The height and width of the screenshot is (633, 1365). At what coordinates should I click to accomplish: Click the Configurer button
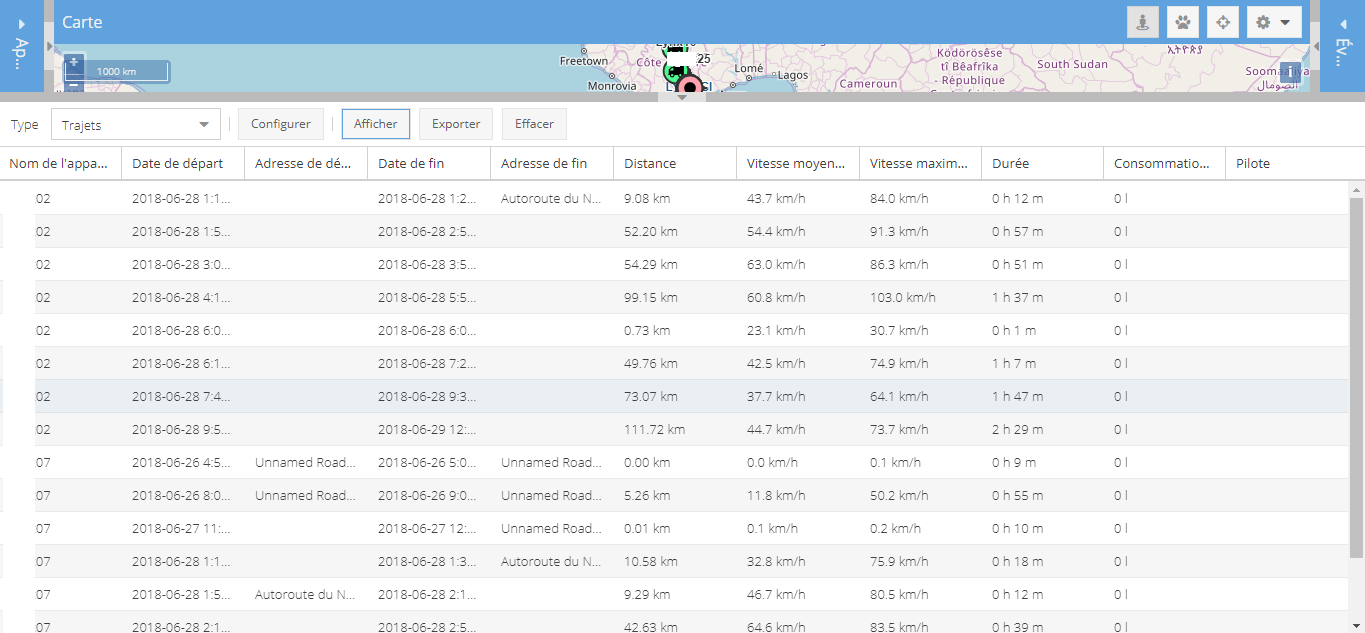click(x=280, y=123)
